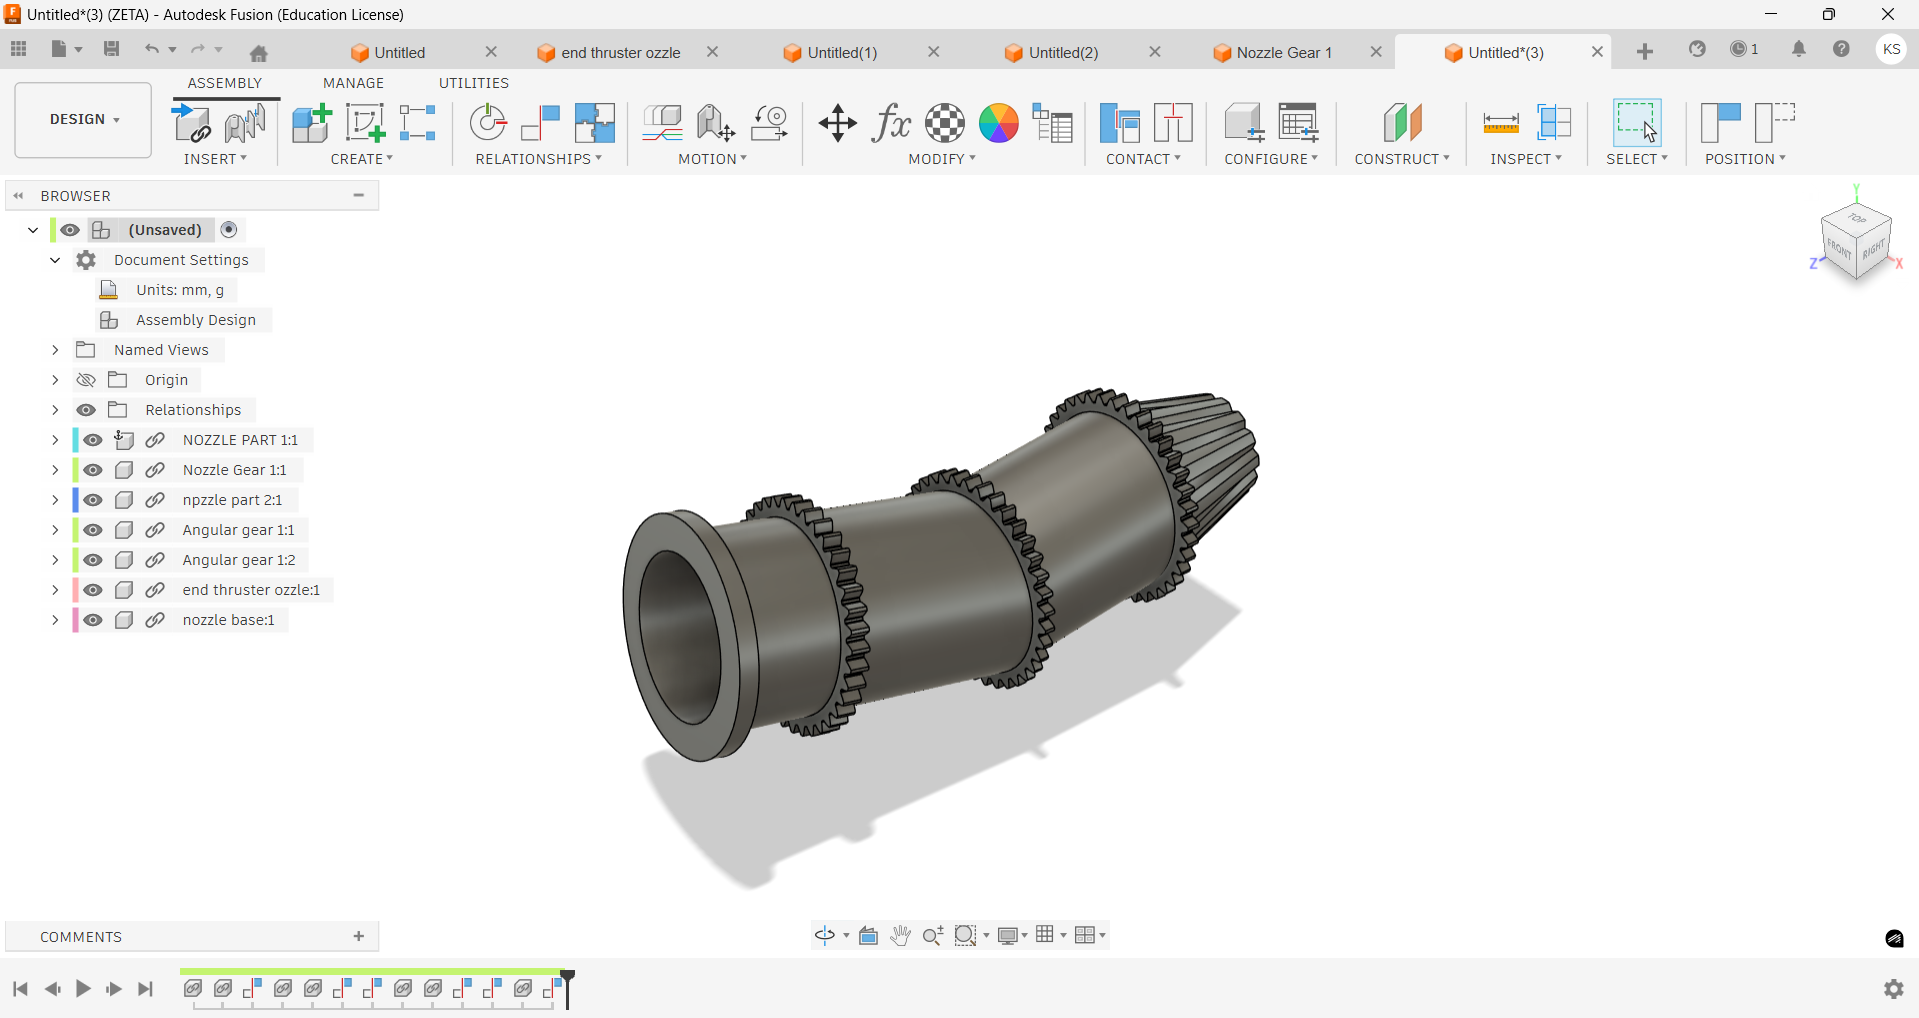Open the RELATIONSHIPS panel dropdown
1919x1018 pixels.
click(538, 159)
